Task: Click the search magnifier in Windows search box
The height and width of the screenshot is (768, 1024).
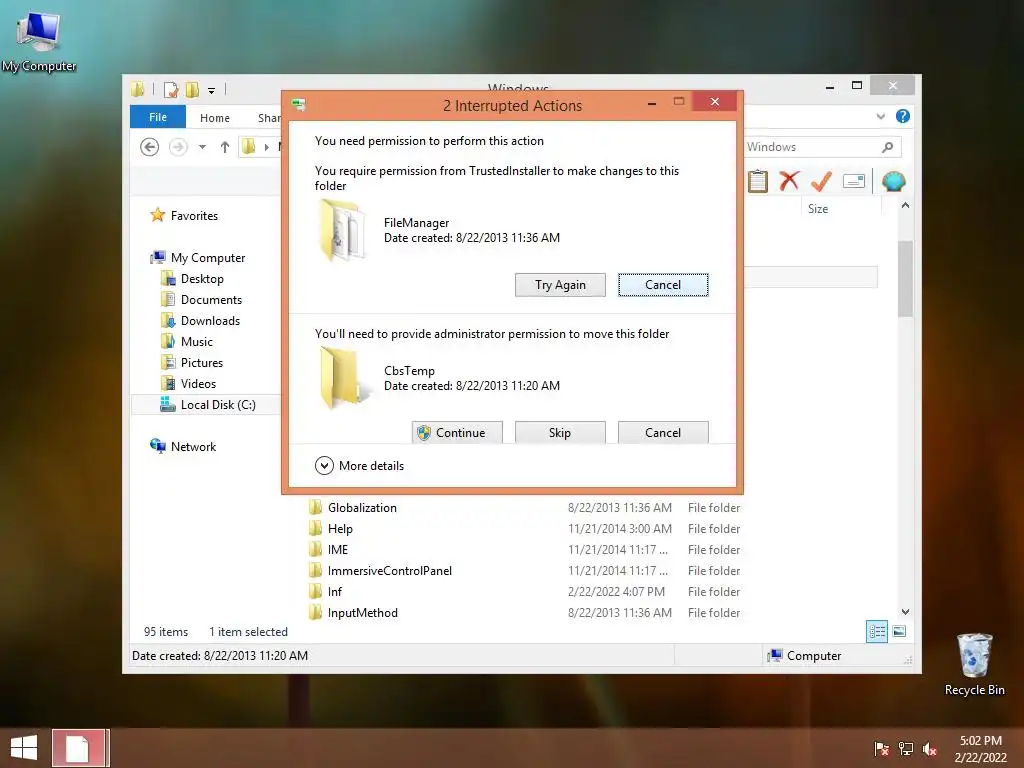Action: click(887, 147)
